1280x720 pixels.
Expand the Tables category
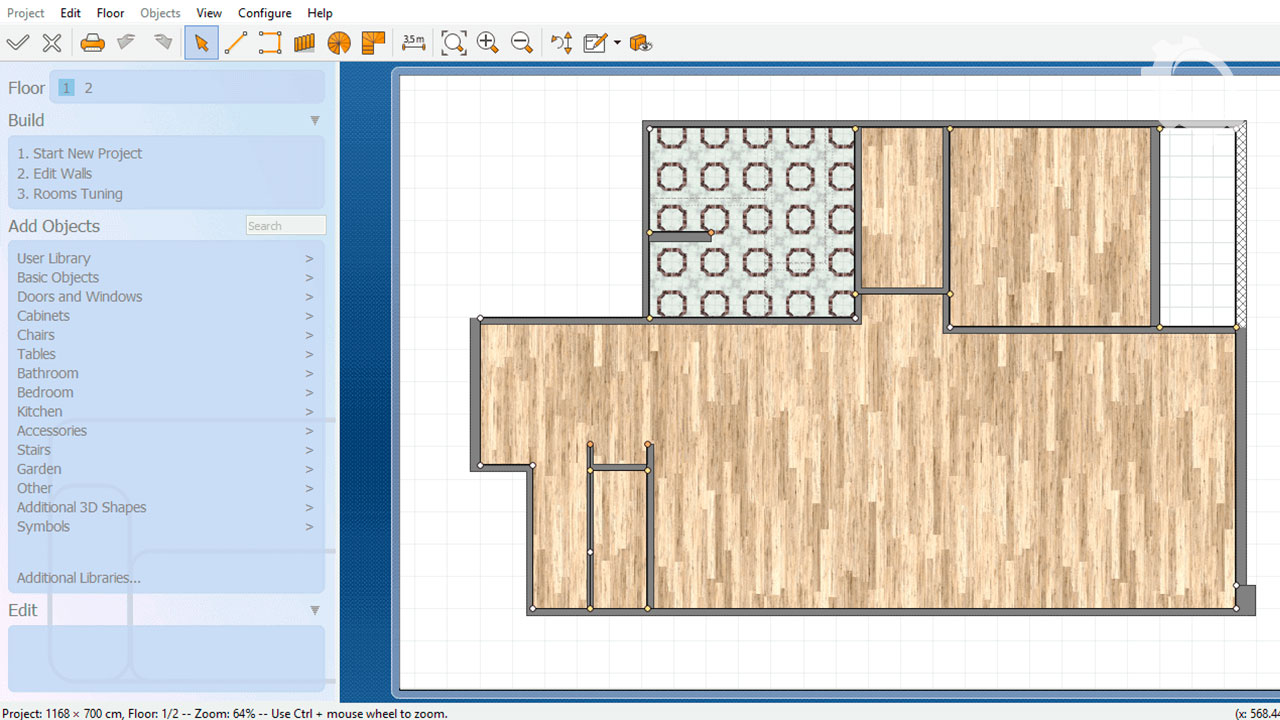pyautogui.click(x=165, y=354)
